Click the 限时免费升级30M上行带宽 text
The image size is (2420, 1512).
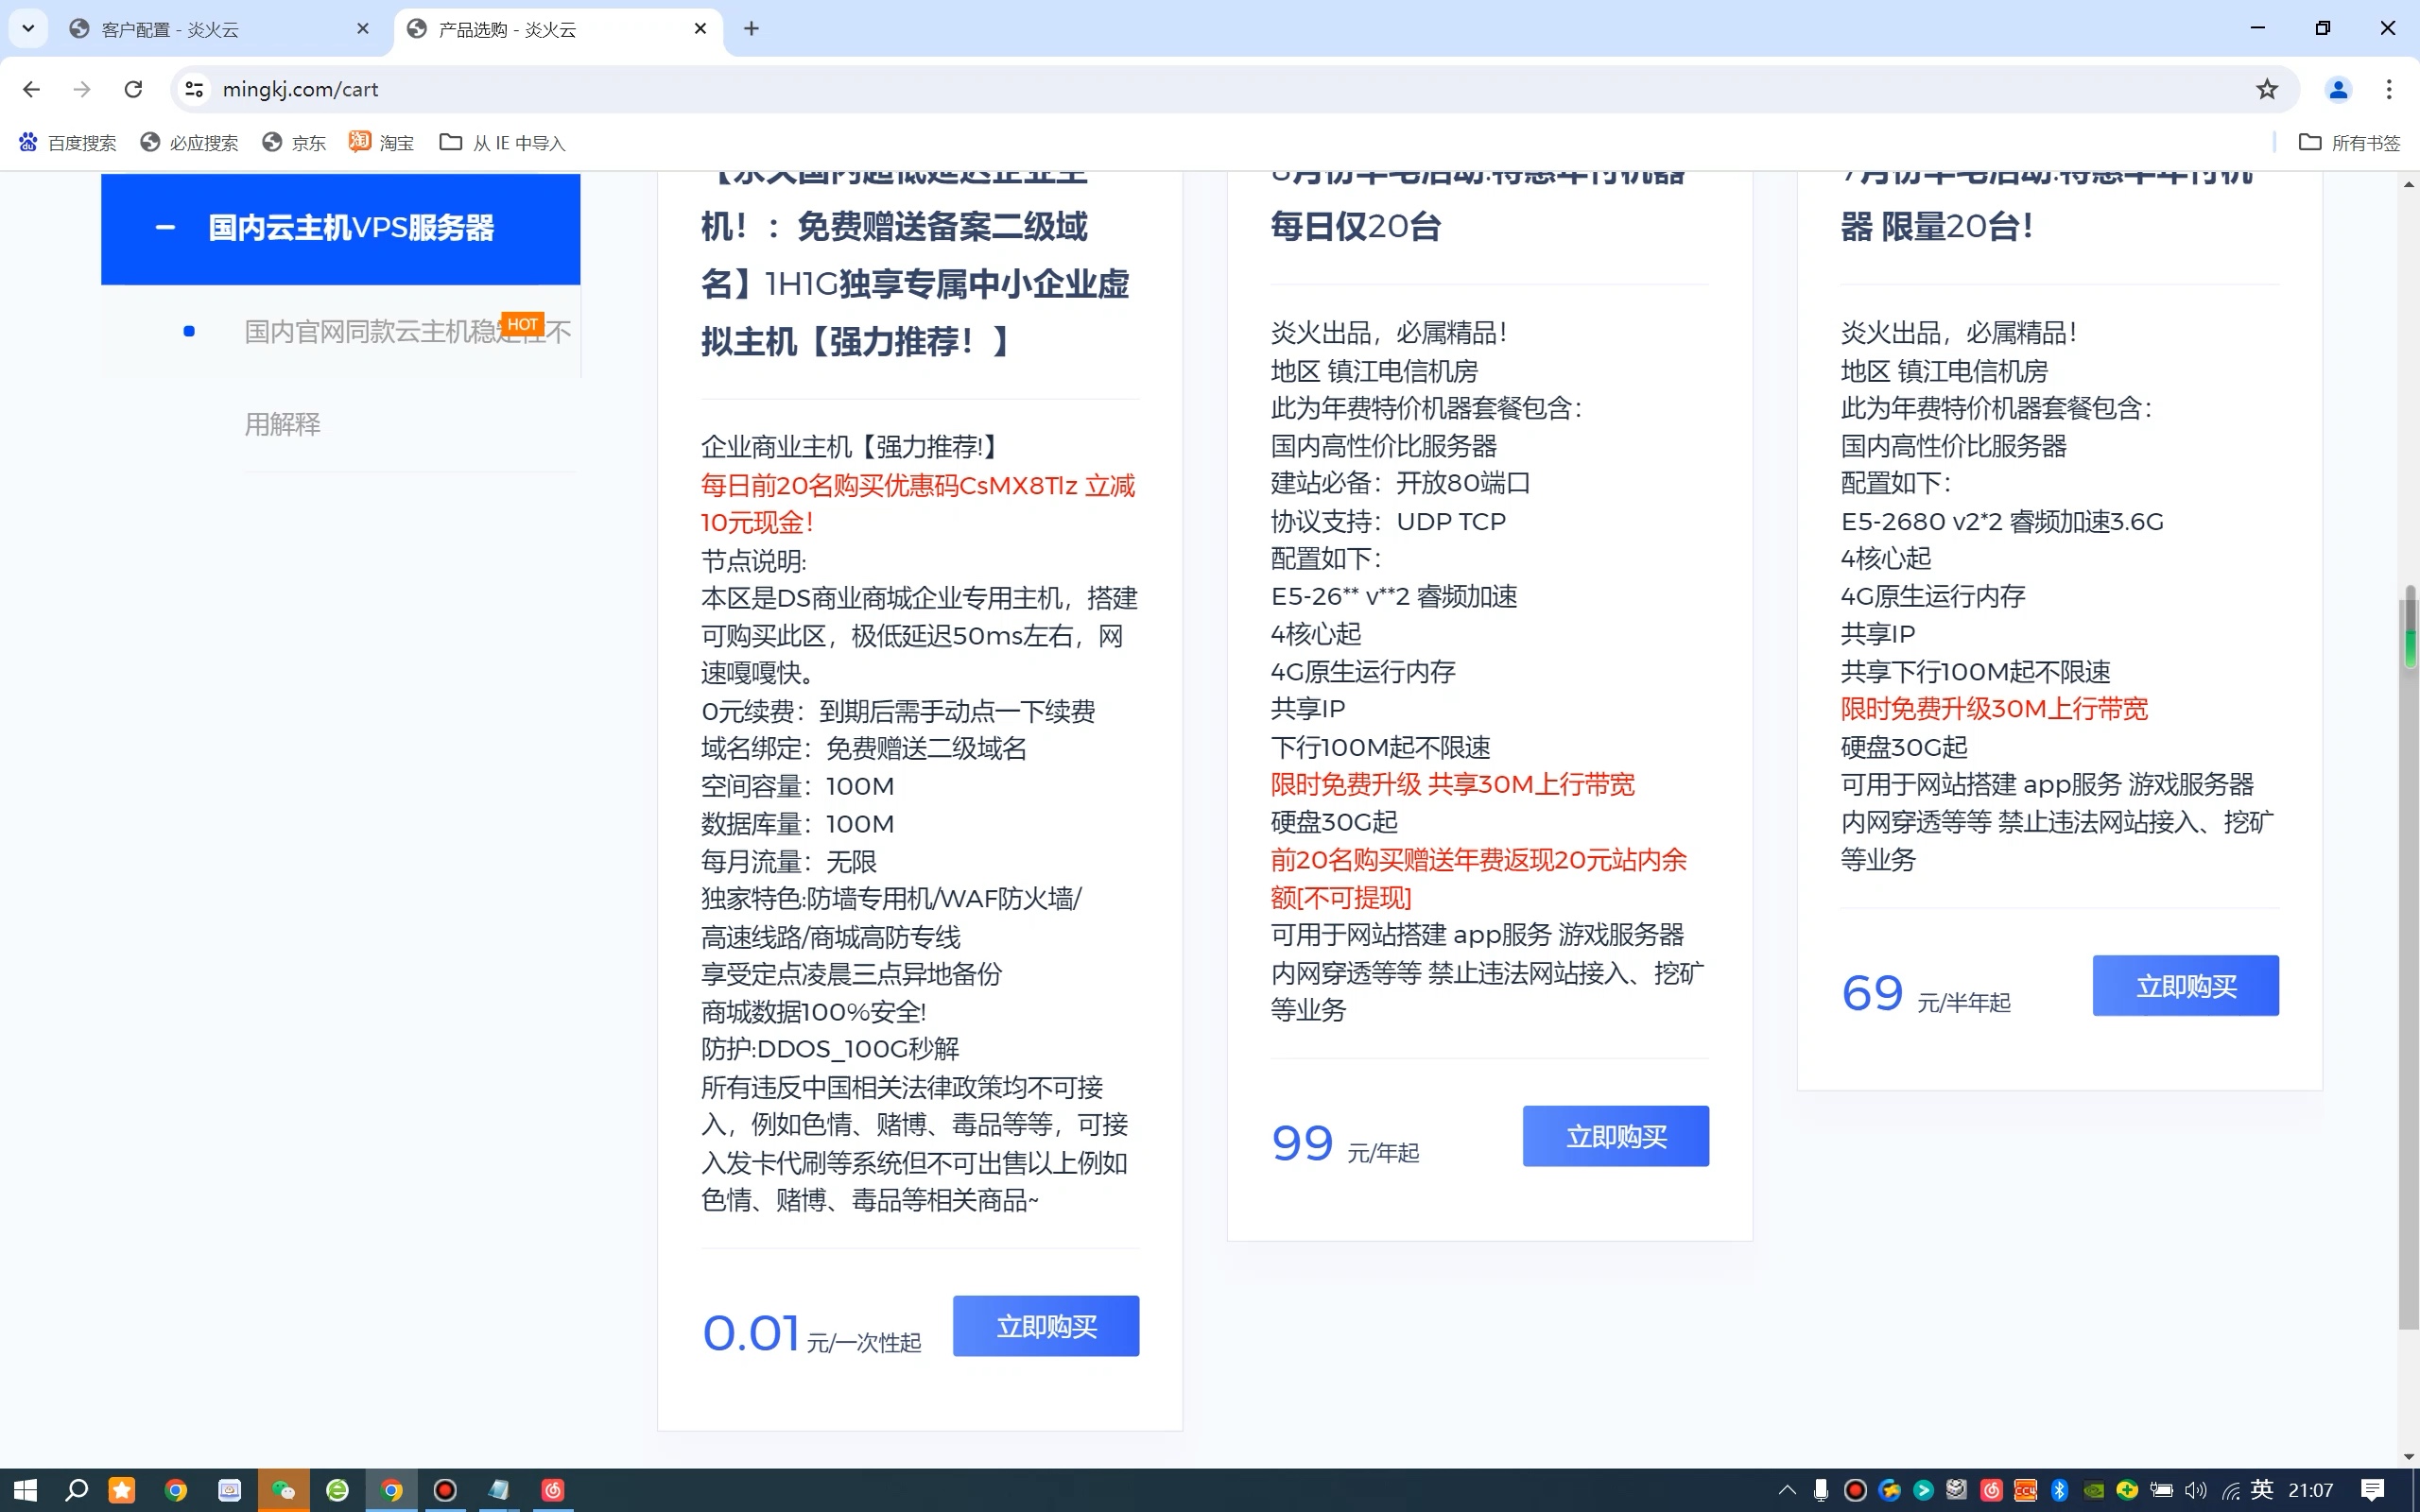coord(1994,709)
